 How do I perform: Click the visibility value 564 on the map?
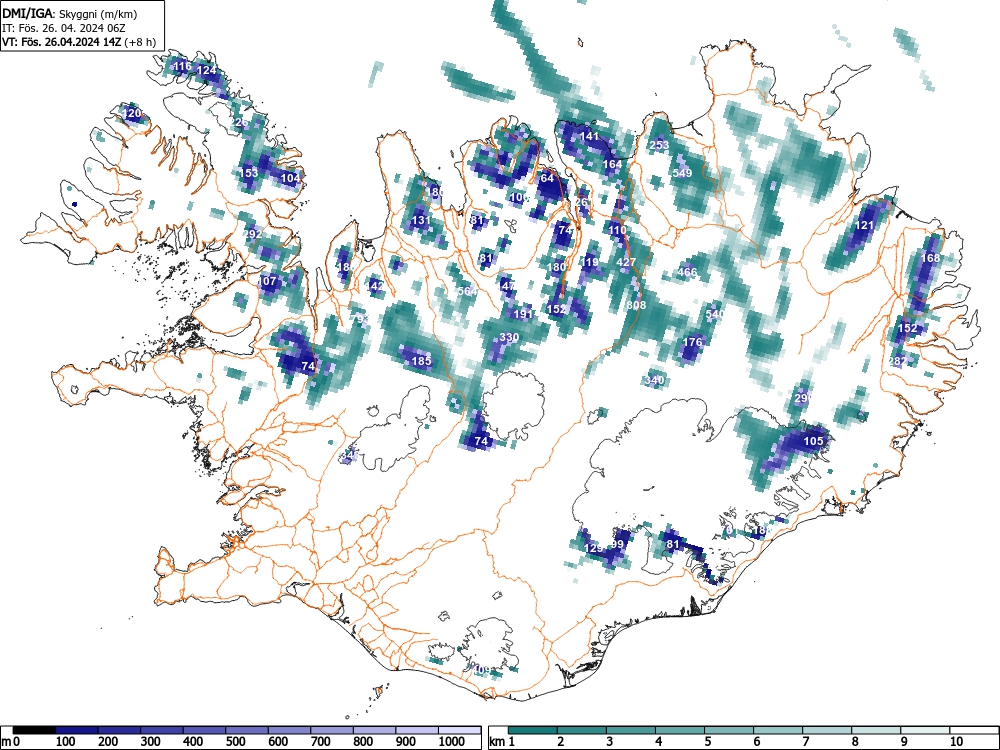[x=467, y=291]
